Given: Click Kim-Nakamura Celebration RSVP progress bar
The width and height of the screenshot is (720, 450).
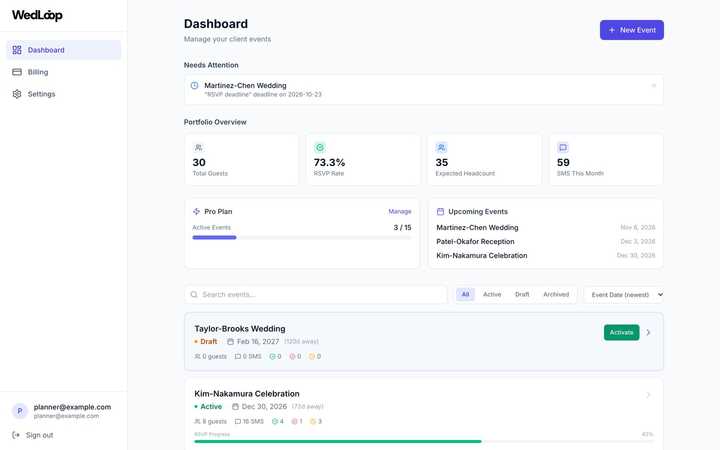Looking at the screenshot, I should coord(423,441).
